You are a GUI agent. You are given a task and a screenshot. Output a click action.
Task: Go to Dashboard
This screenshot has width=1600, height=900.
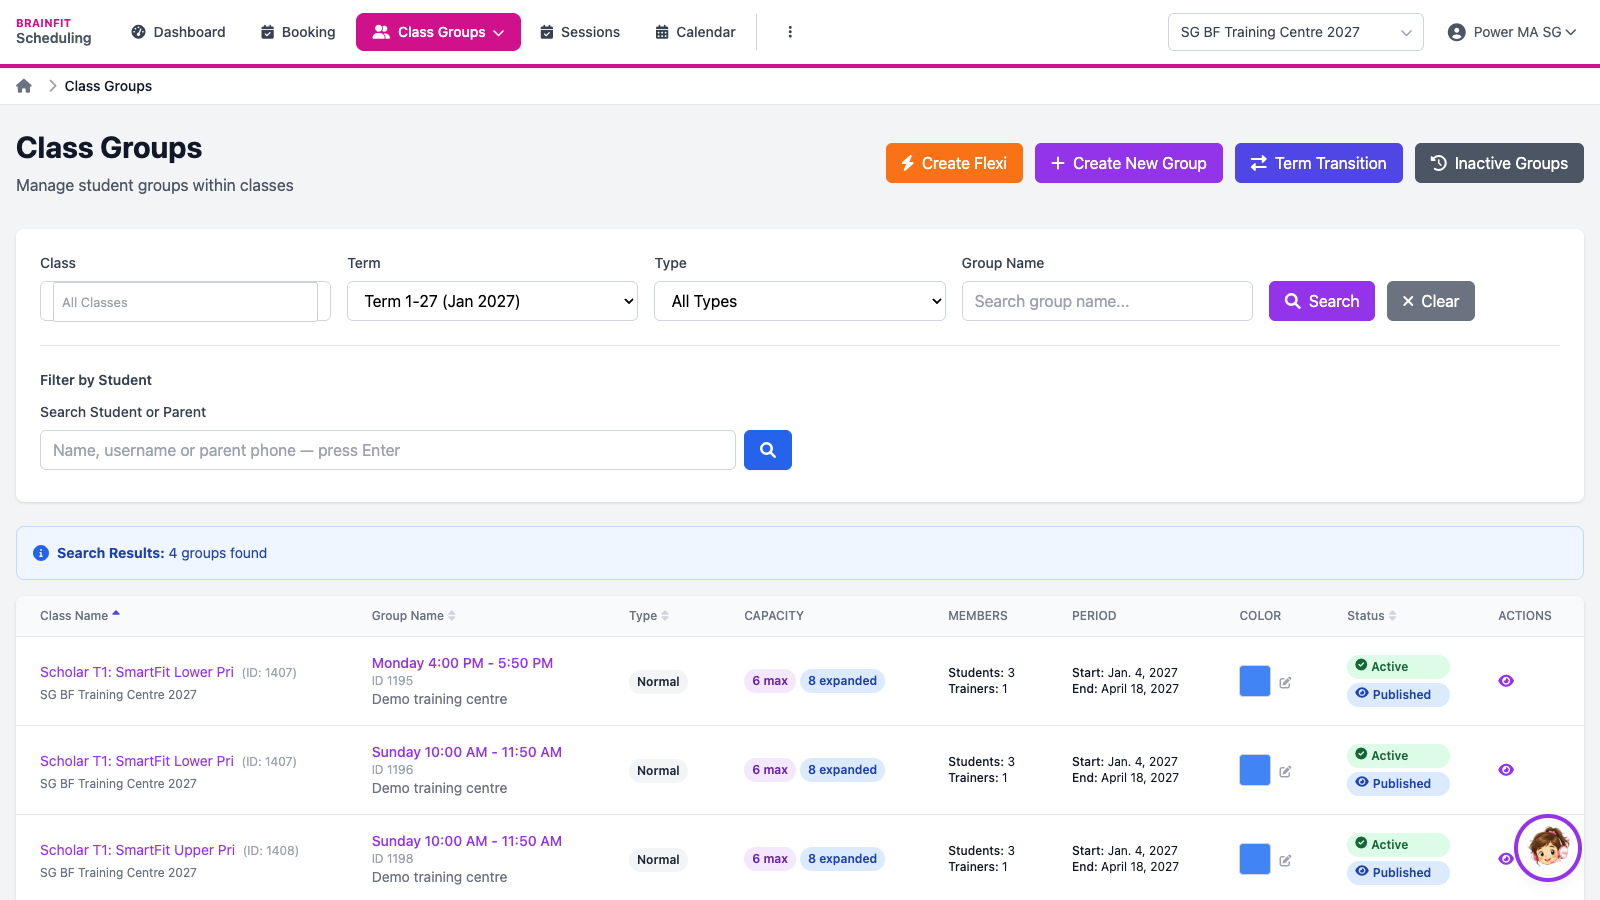coord(178,32)
